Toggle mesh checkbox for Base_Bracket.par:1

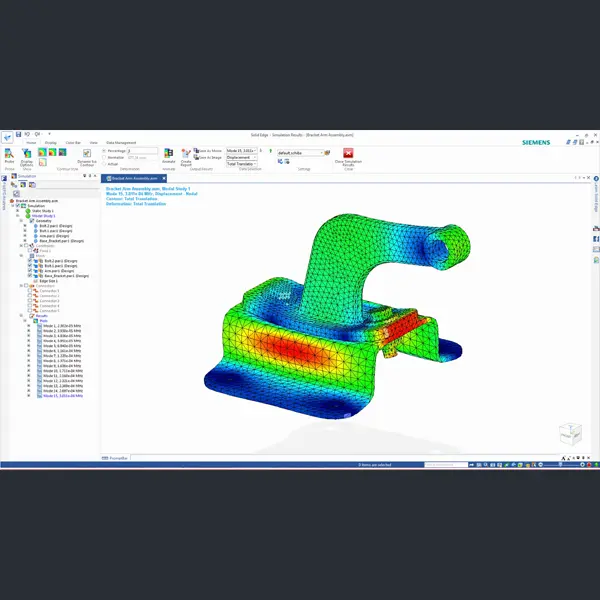coord(30,276)
